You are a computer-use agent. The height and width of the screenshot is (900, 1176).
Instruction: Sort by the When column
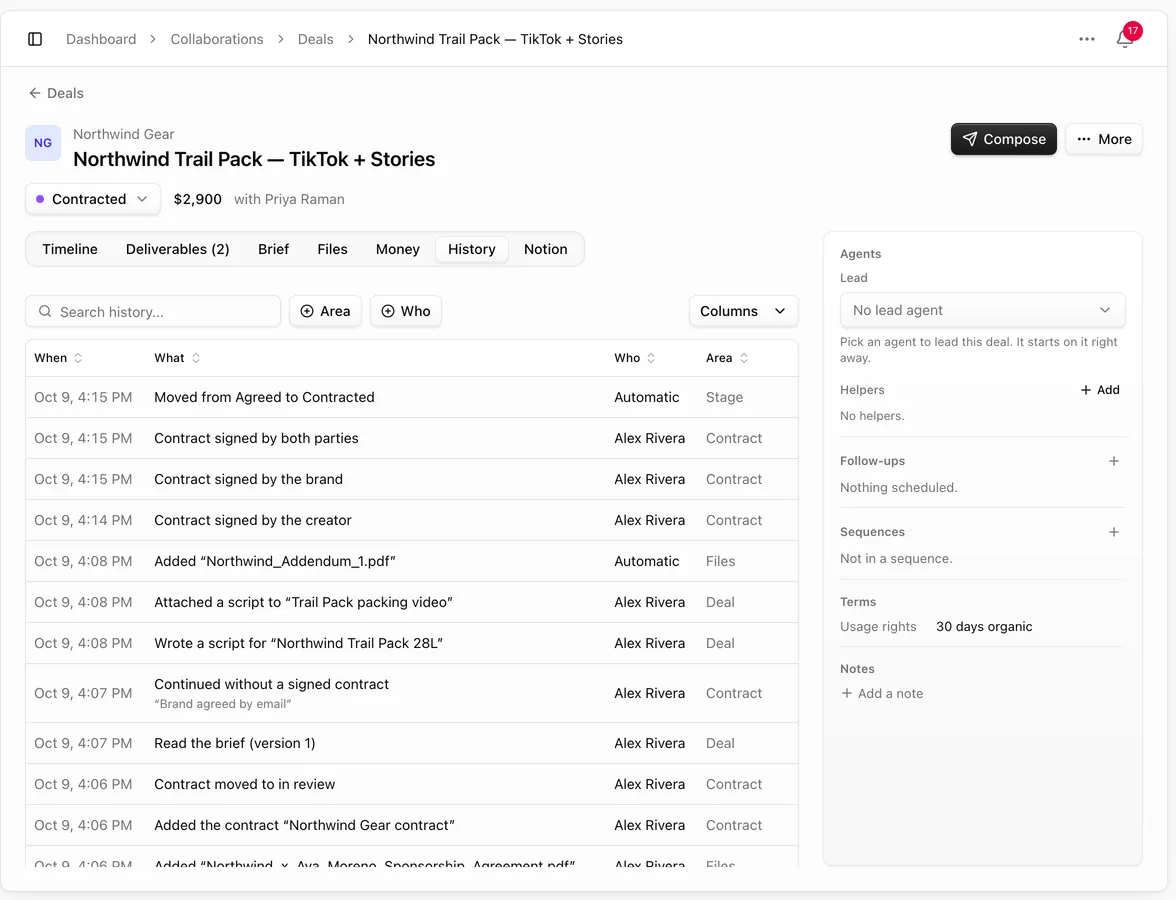coord(58,358)
